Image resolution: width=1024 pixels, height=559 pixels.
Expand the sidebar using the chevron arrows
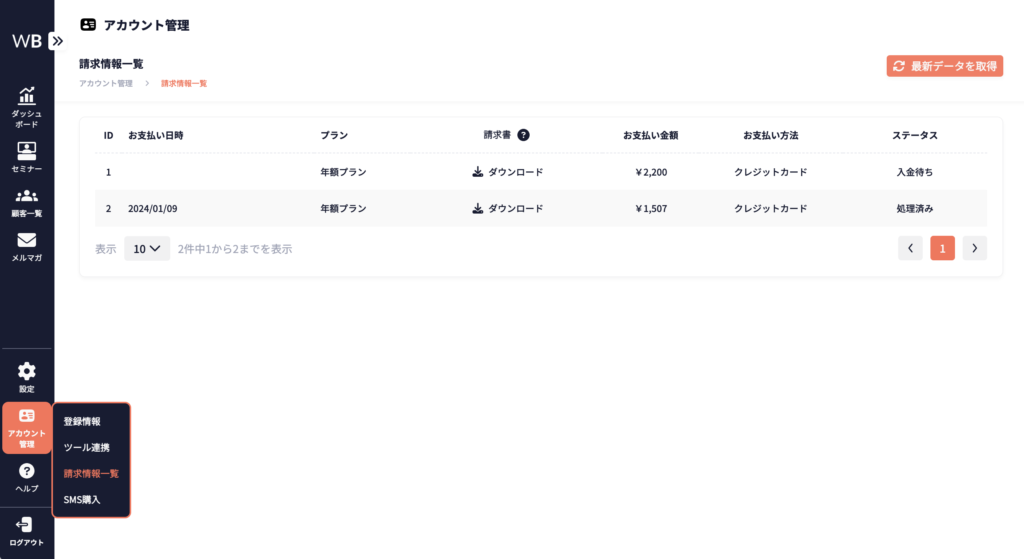click(x=57, y=41)
